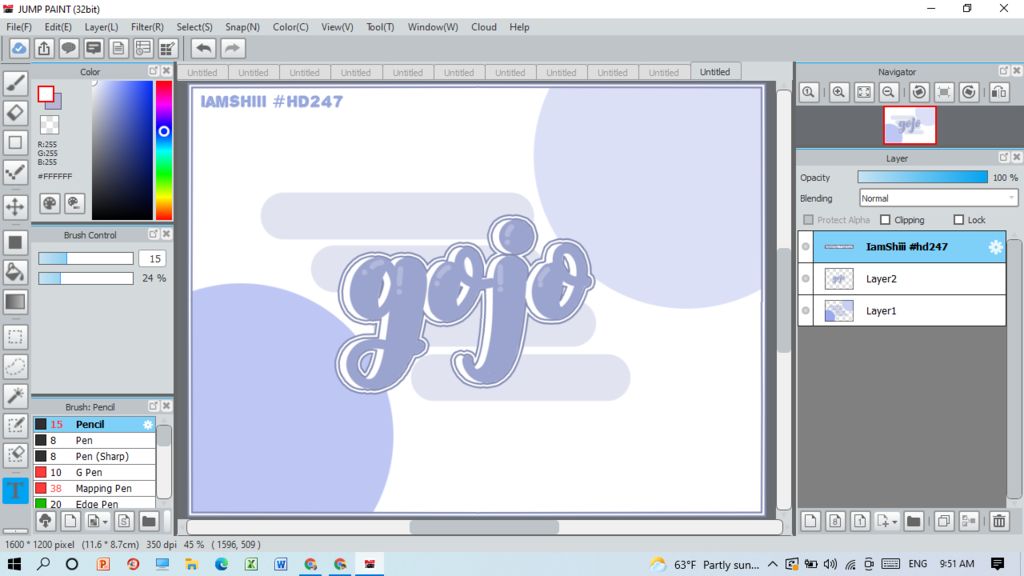Viewport: 1024px width, 576px height.
Task: Toggle the Protect Alpha checkbox
Action: (x=808, y=219)
